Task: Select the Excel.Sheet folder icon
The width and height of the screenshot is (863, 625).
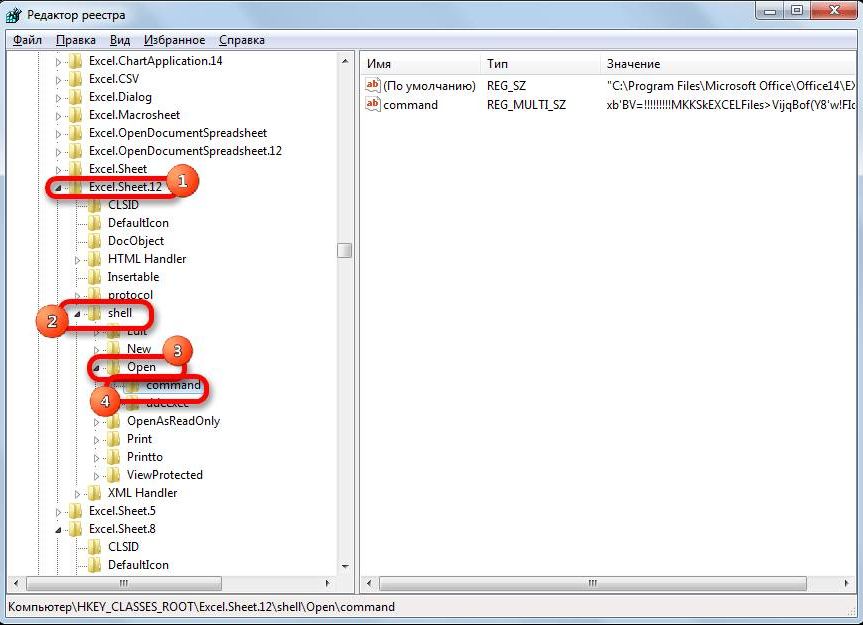Action: [x=76, y=169]
